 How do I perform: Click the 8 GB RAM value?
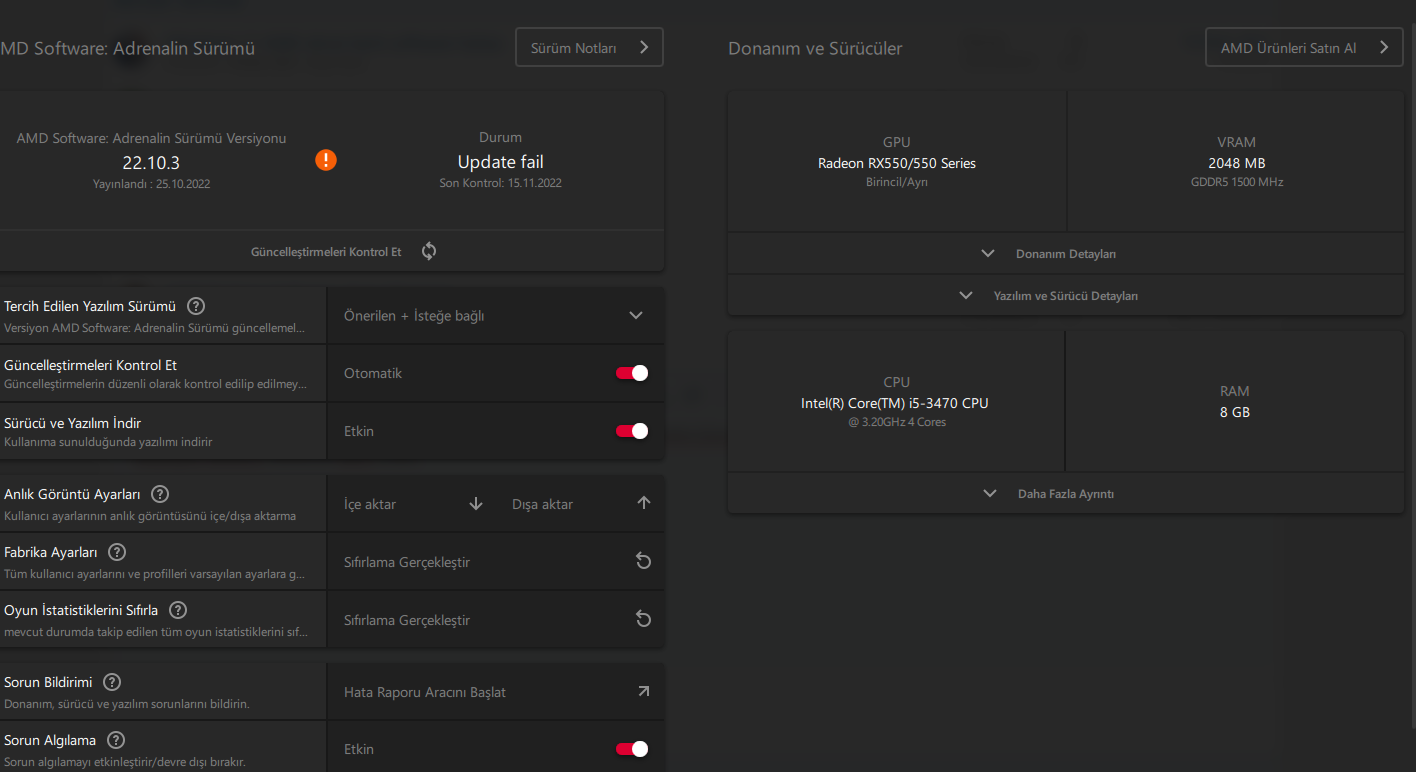point(1235,412)
